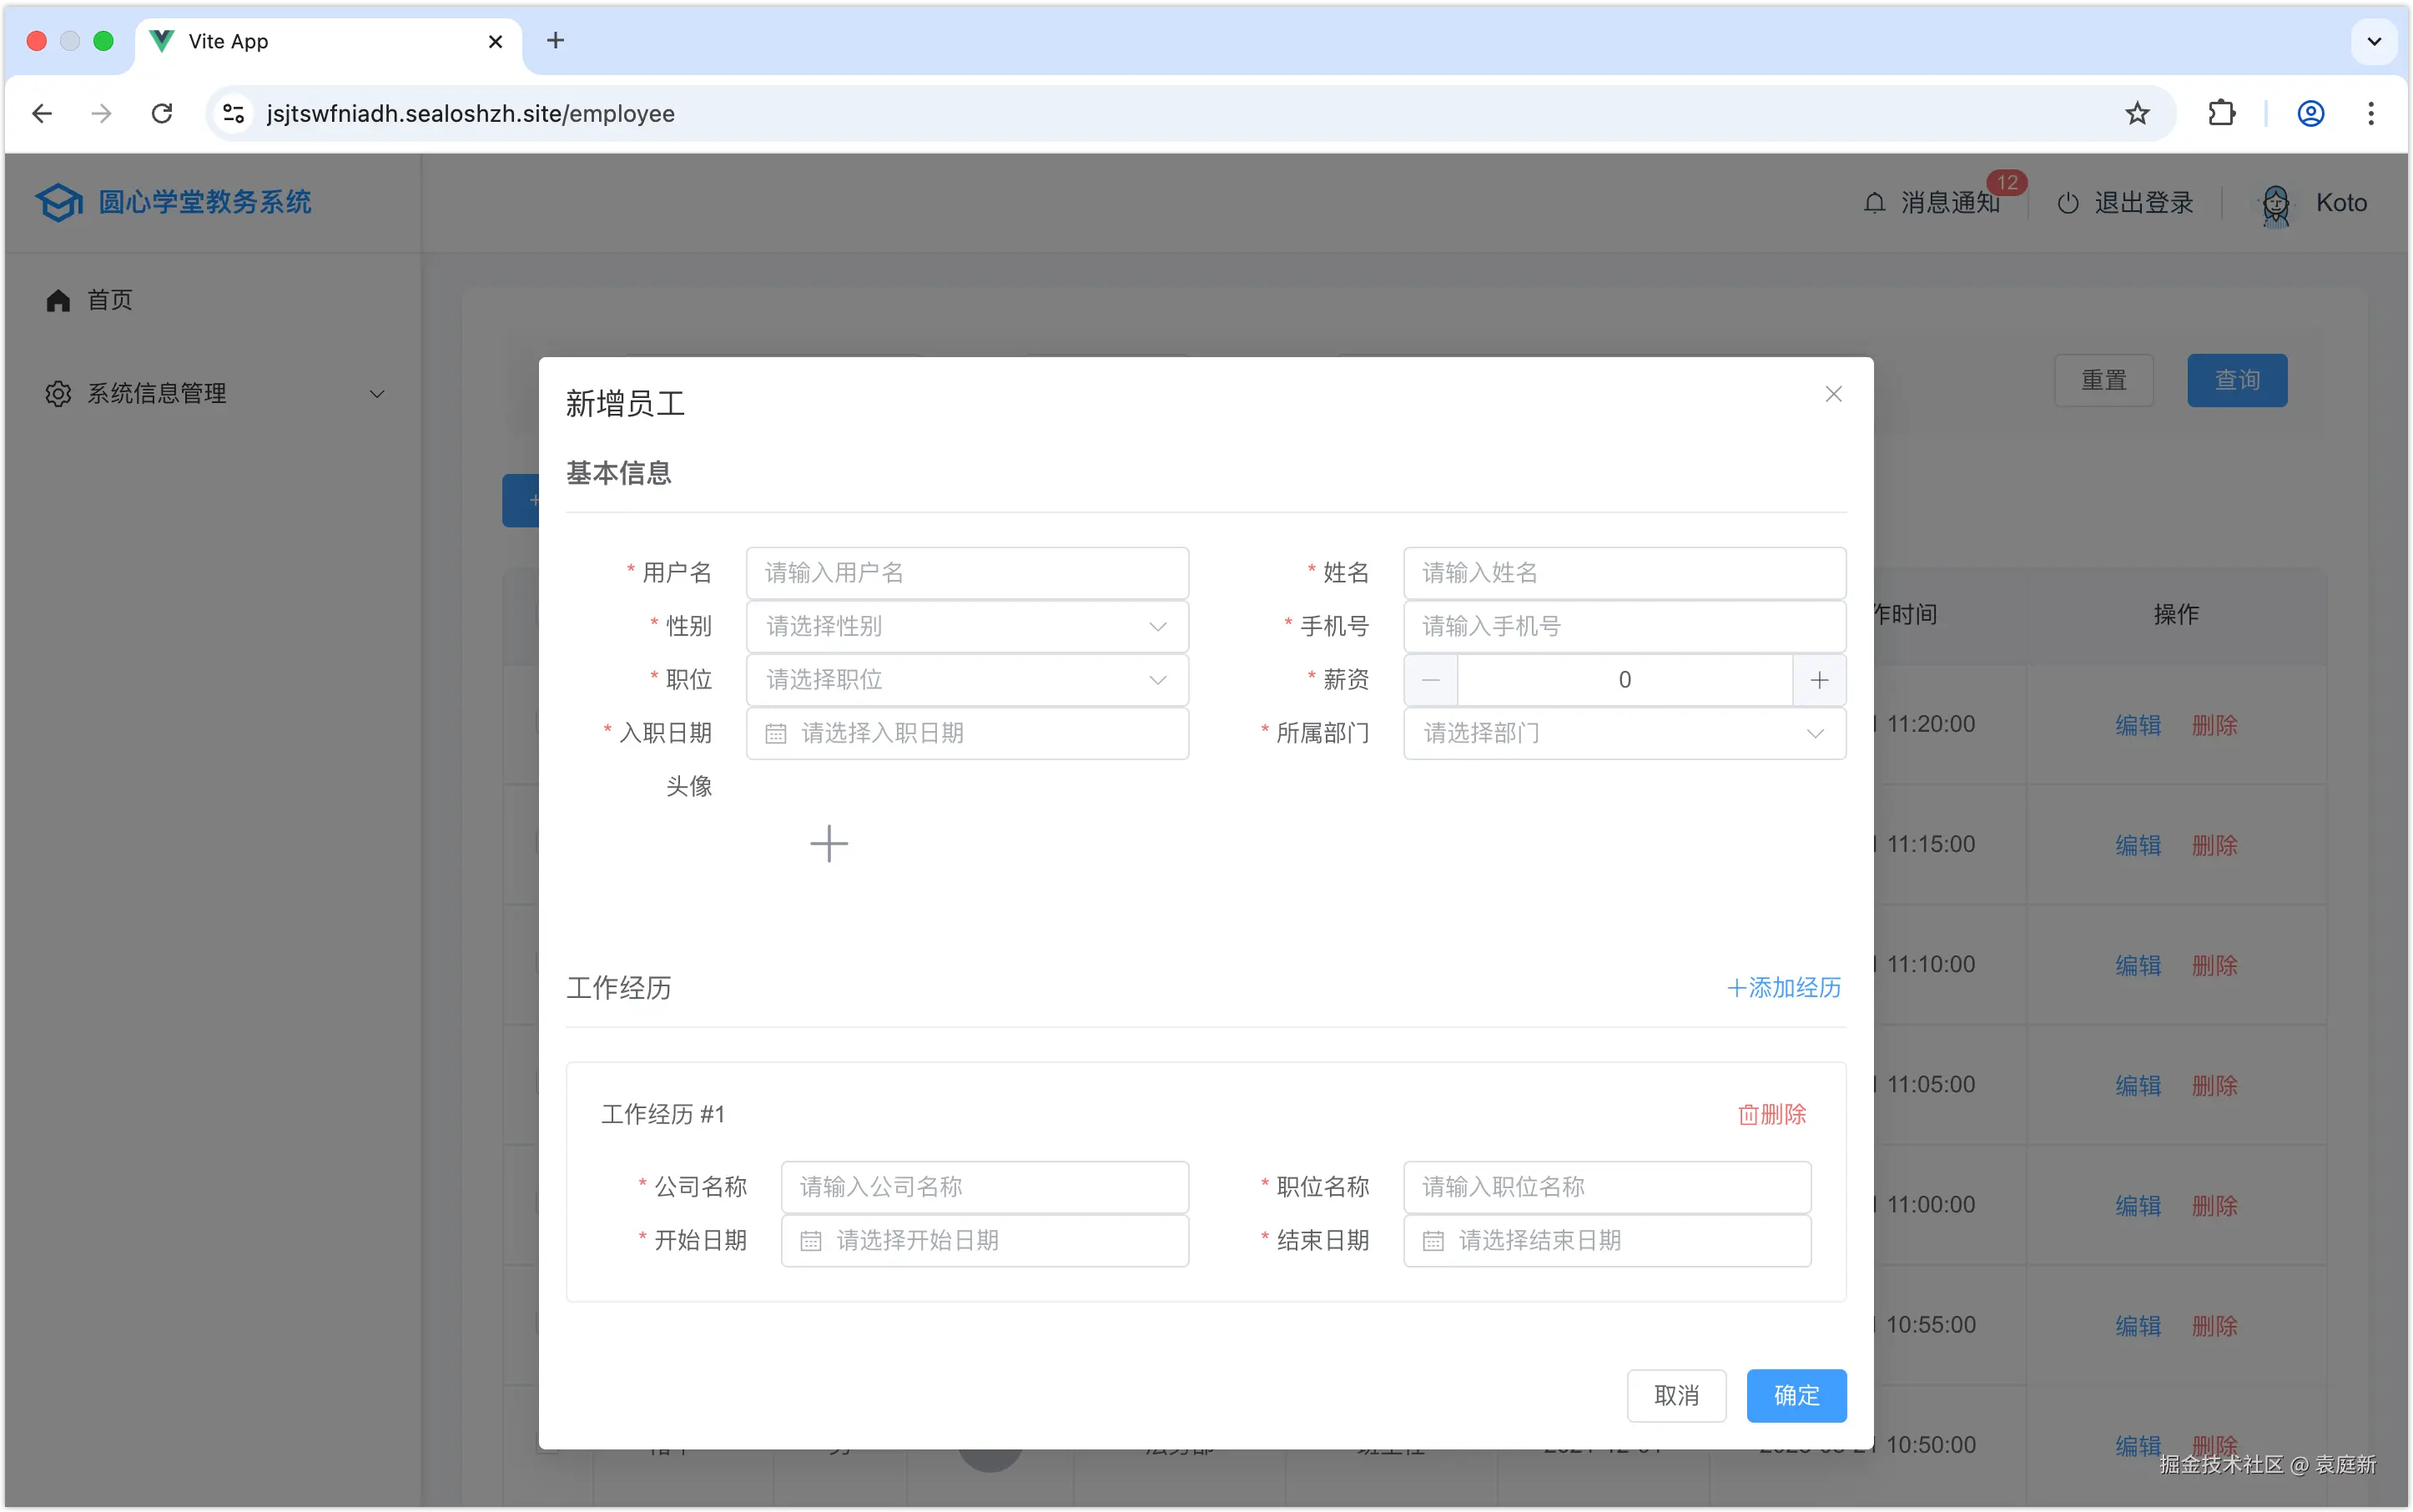Click the 添加经历 link
2413x1512 pixels.
(x=1784, y=988)
